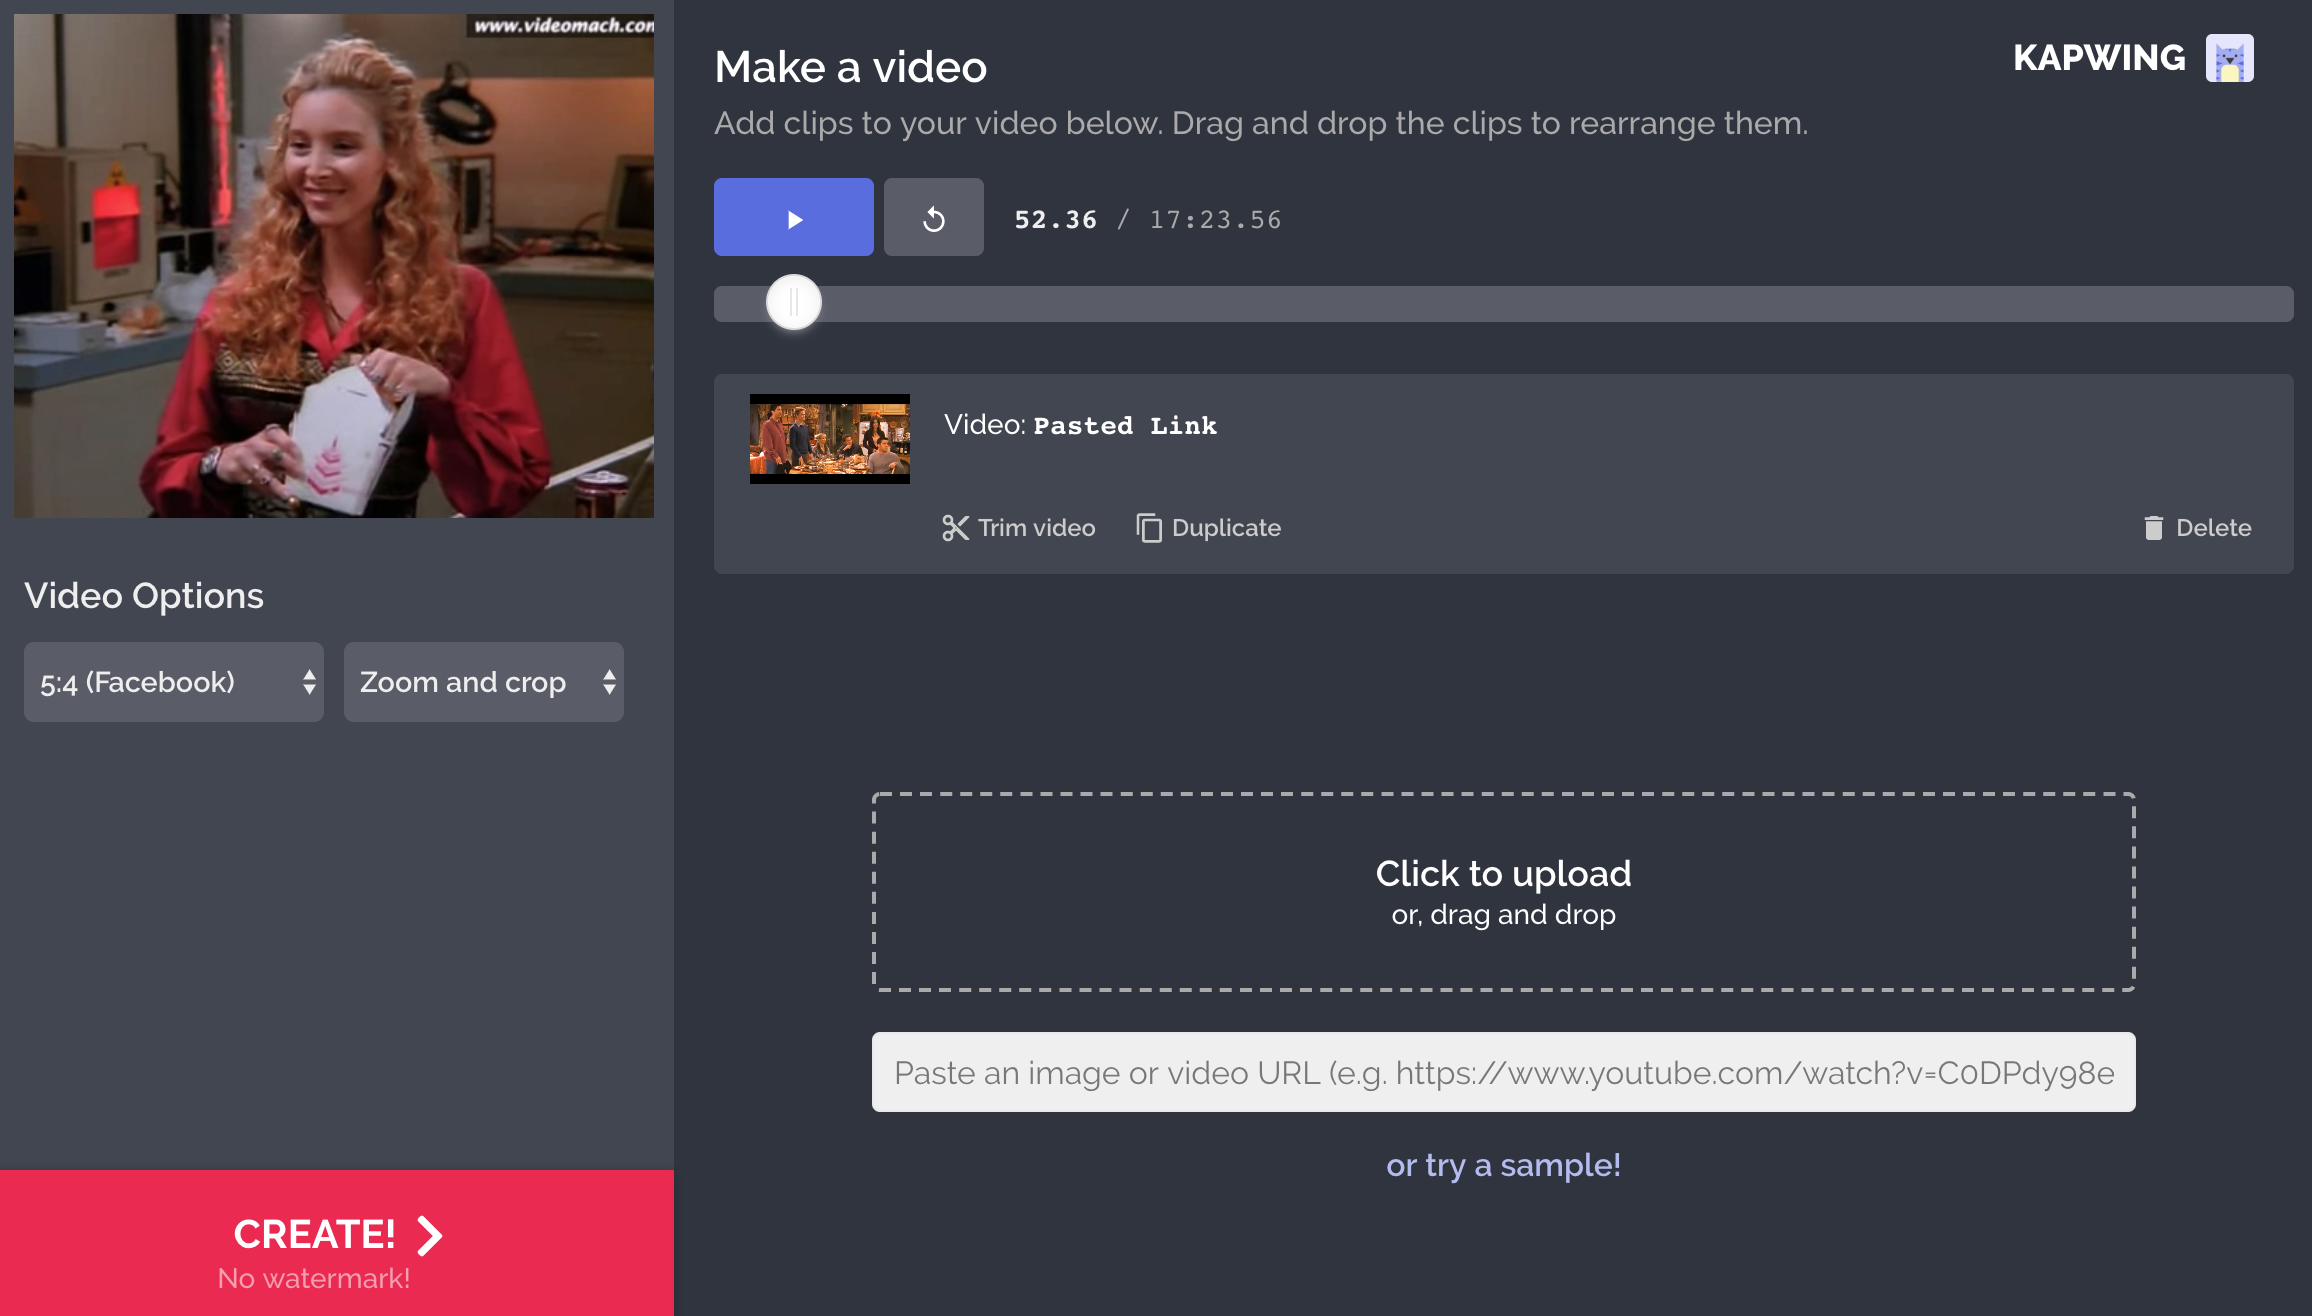This screenshot has height=1316, width=2312.
Task: Click the Duplicate text label
Action: [1226, 528]
